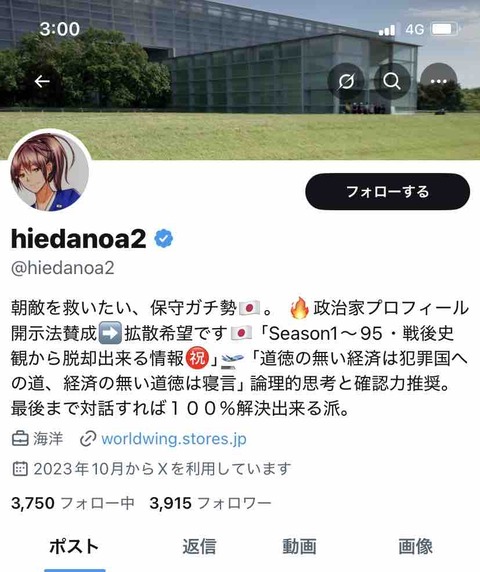Open the worldwing.stores.jp link
480x572 pixels.
point(174,438)
